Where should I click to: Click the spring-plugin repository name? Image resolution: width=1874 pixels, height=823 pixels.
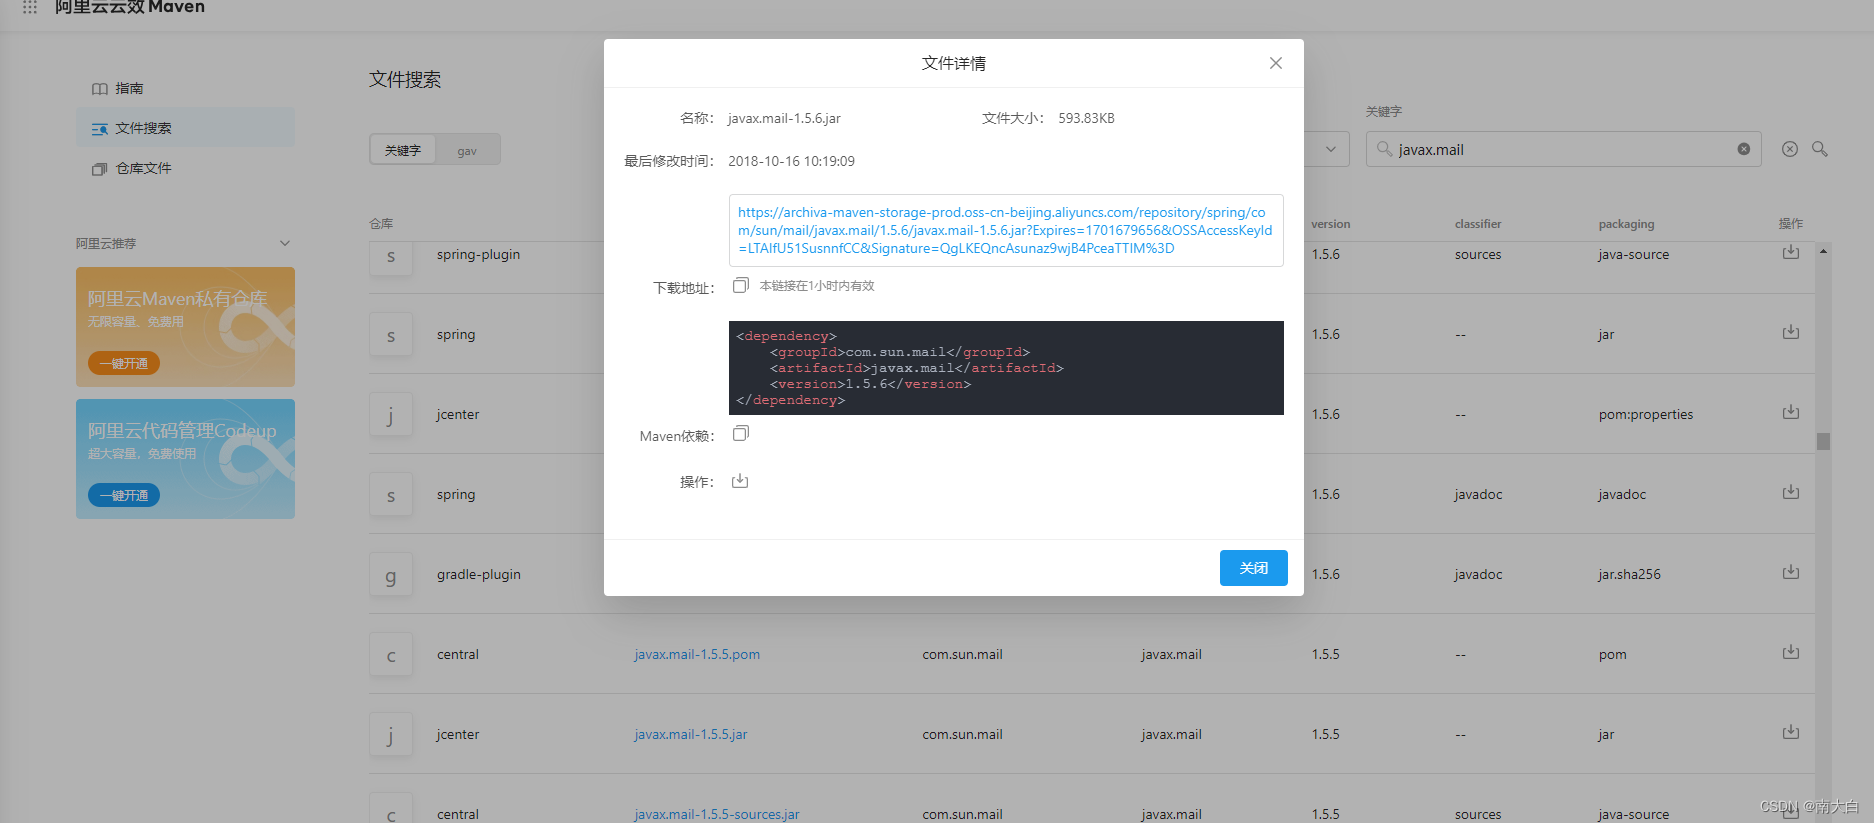coord(478,254)
